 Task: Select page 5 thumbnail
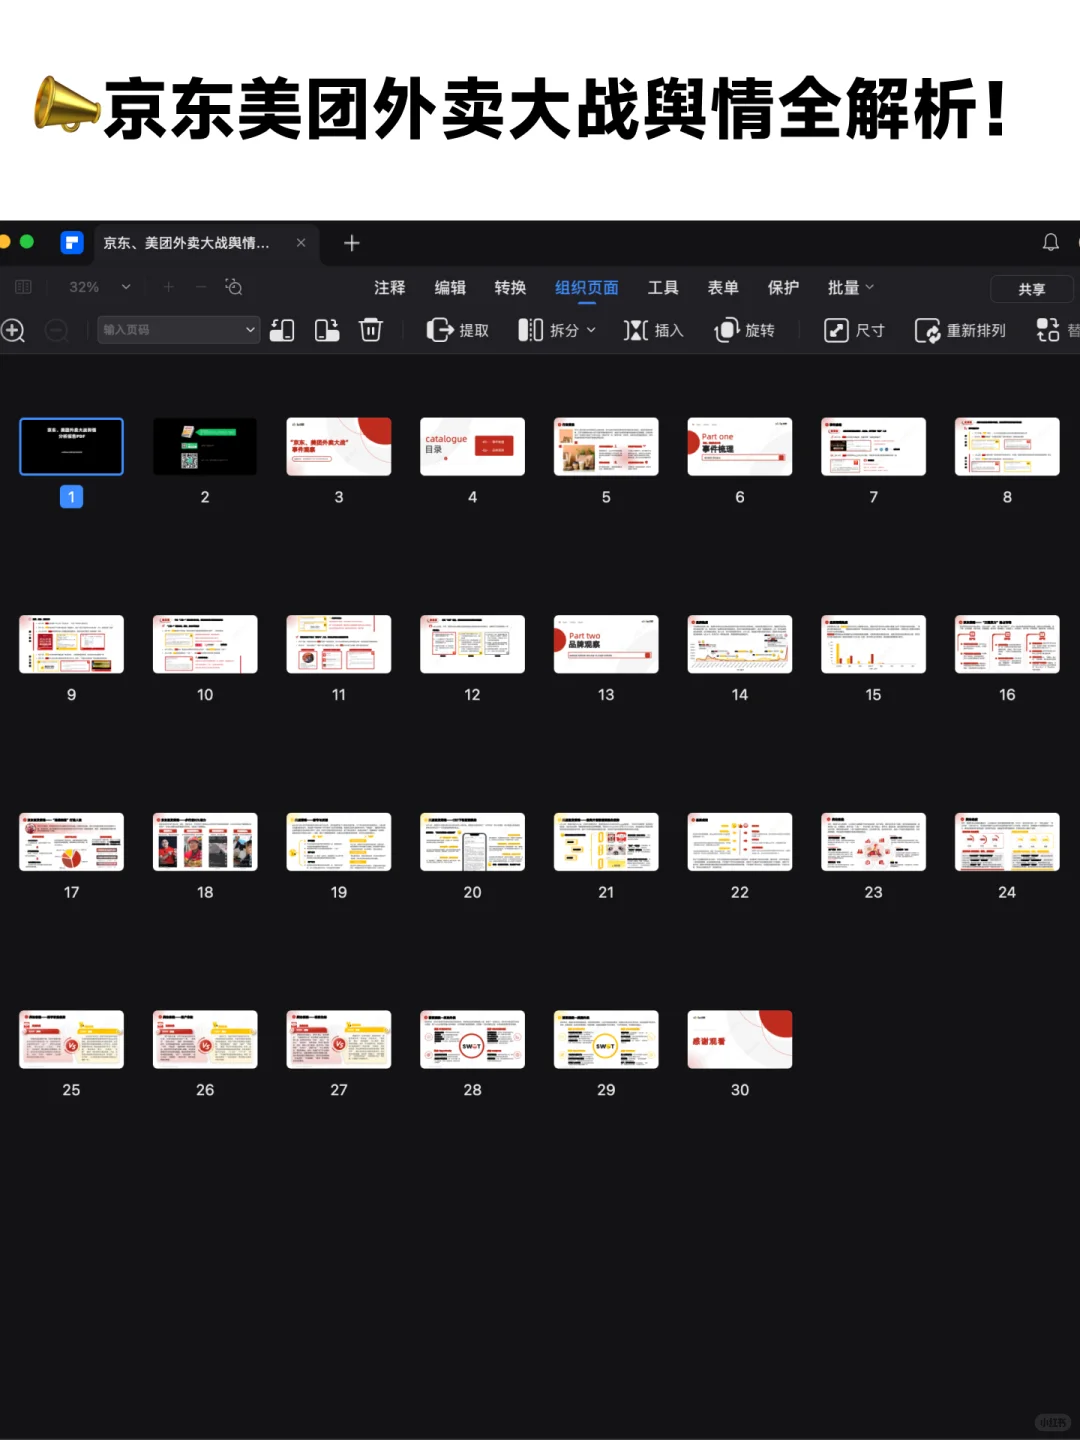[606, 446]
